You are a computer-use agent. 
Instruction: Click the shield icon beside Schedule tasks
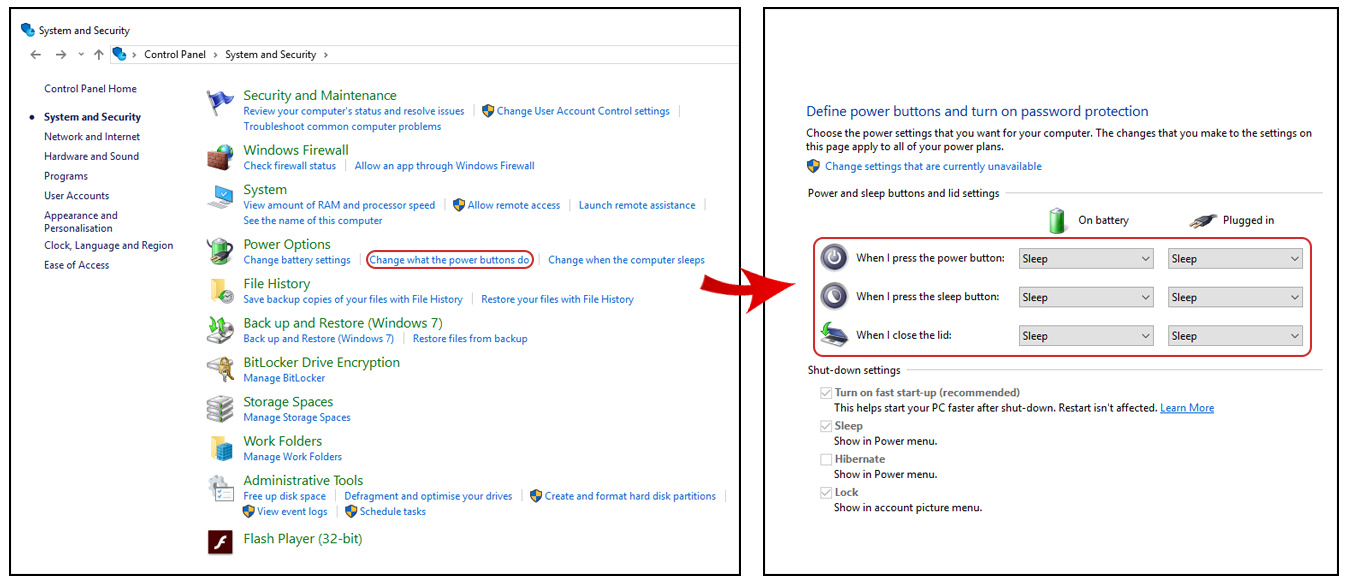pyautogui.click(x=351, y=511)
